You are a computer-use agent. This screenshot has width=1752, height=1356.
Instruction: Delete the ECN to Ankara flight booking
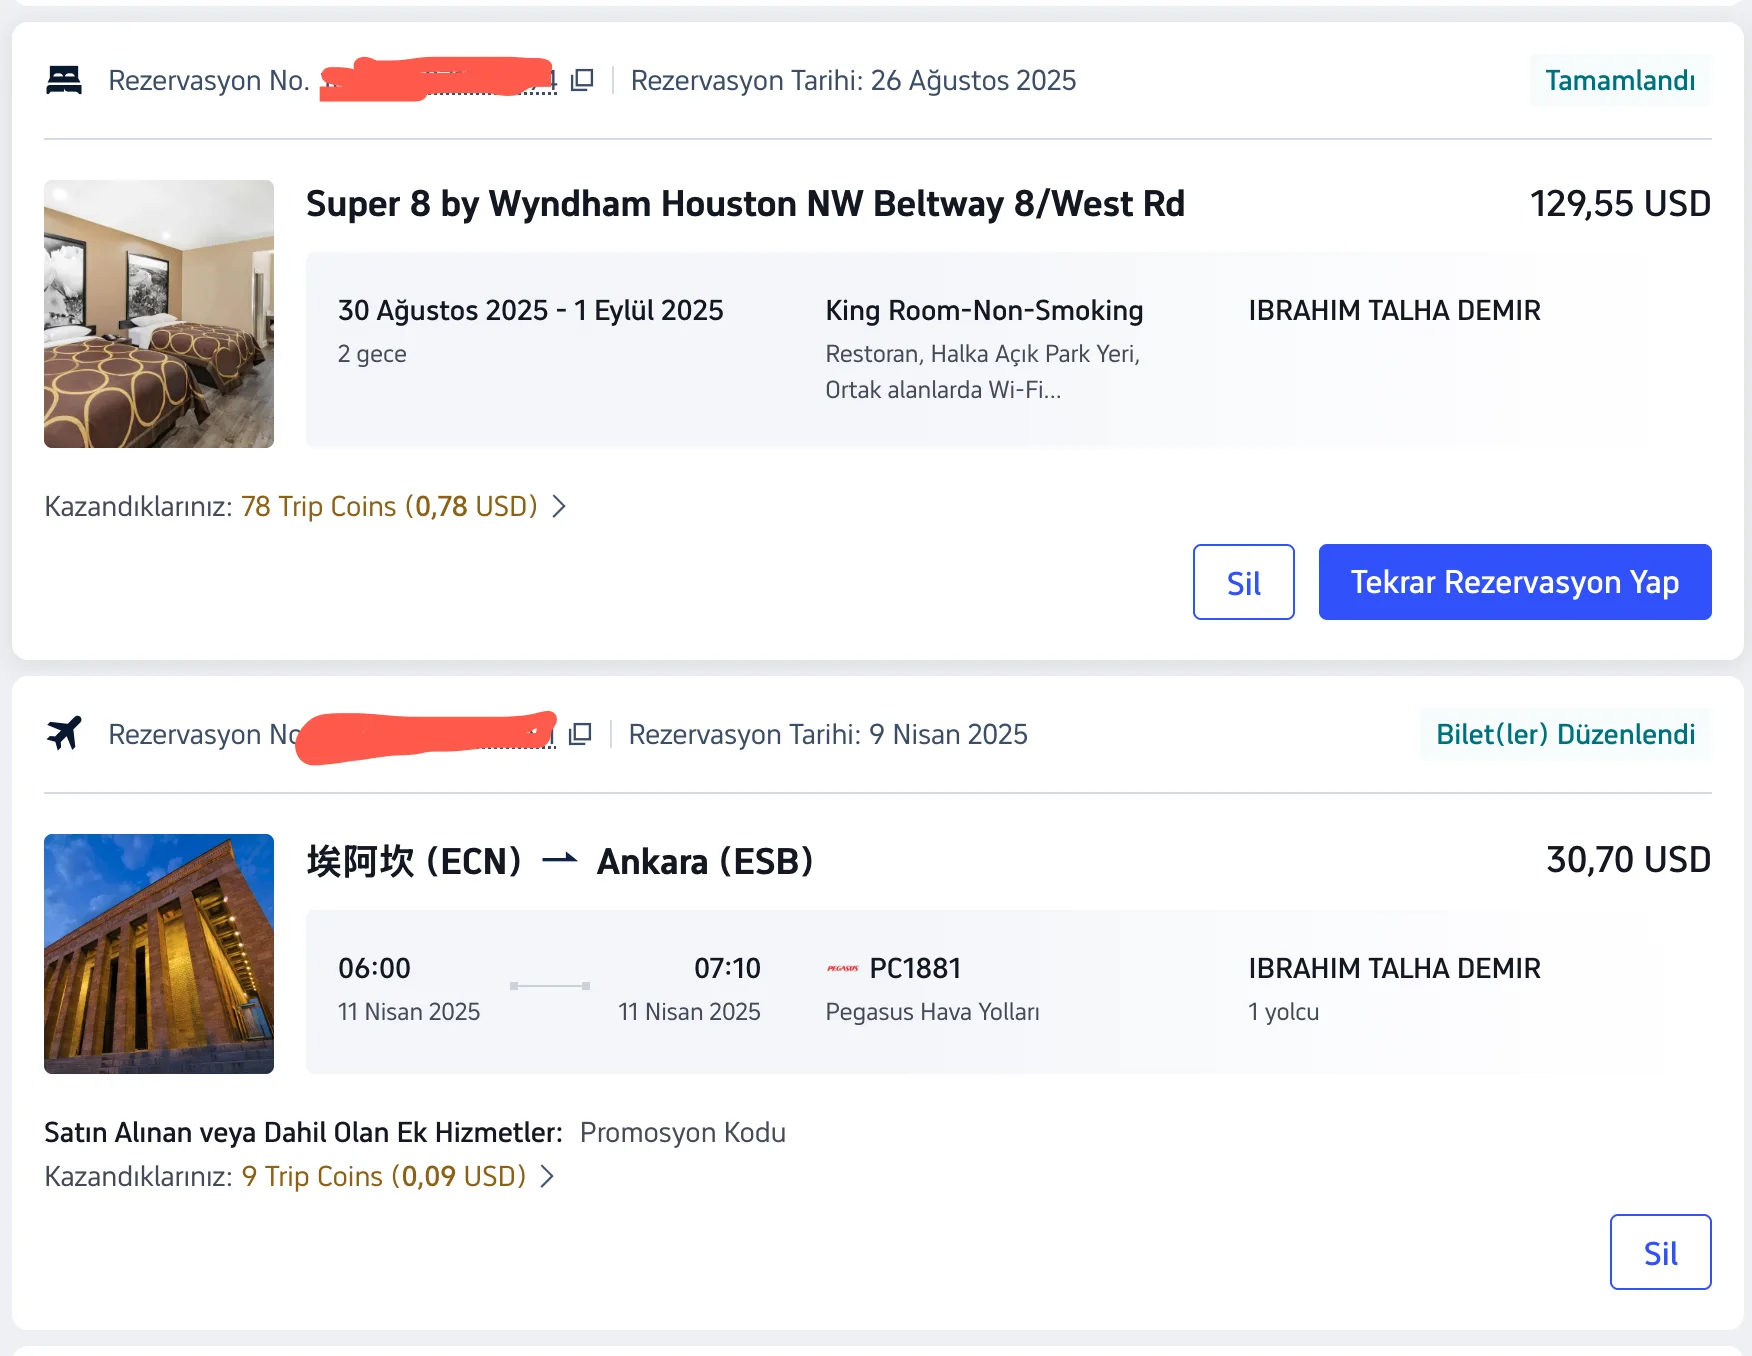click(x=1661, y=1252)
